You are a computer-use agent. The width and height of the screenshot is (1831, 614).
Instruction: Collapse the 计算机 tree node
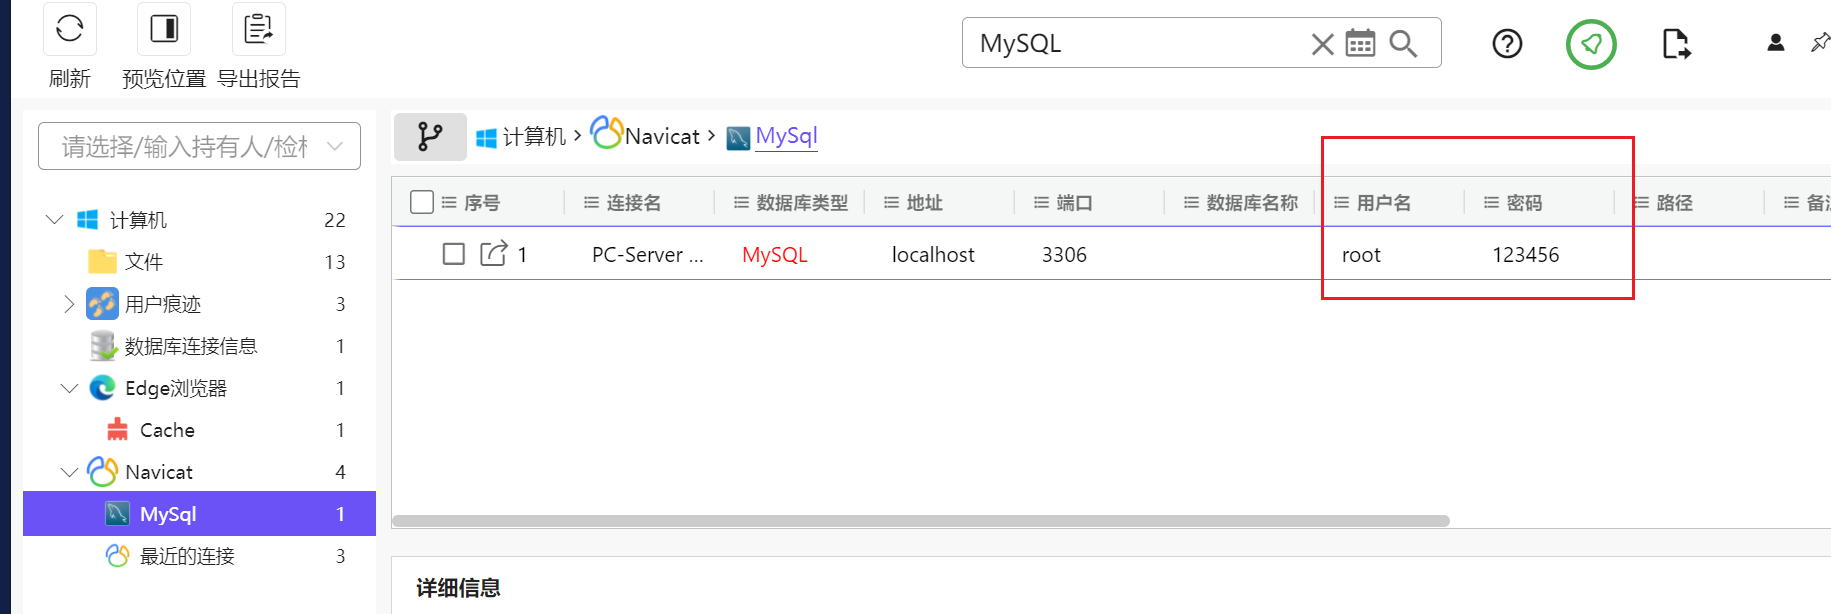[55, 219]
